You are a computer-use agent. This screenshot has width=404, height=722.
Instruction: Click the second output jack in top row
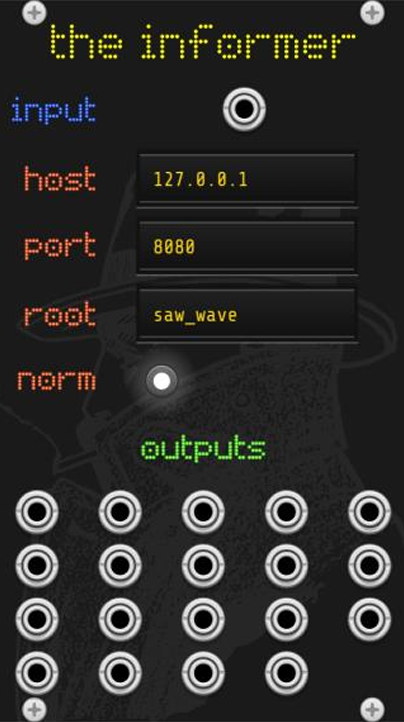click(x=120, y=512)
